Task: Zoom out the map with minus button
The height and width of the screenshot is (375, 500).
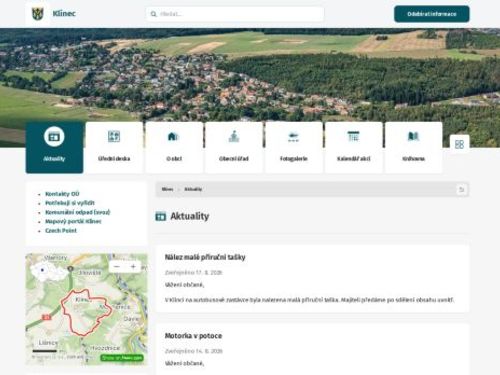Action: tap(117, 266)
